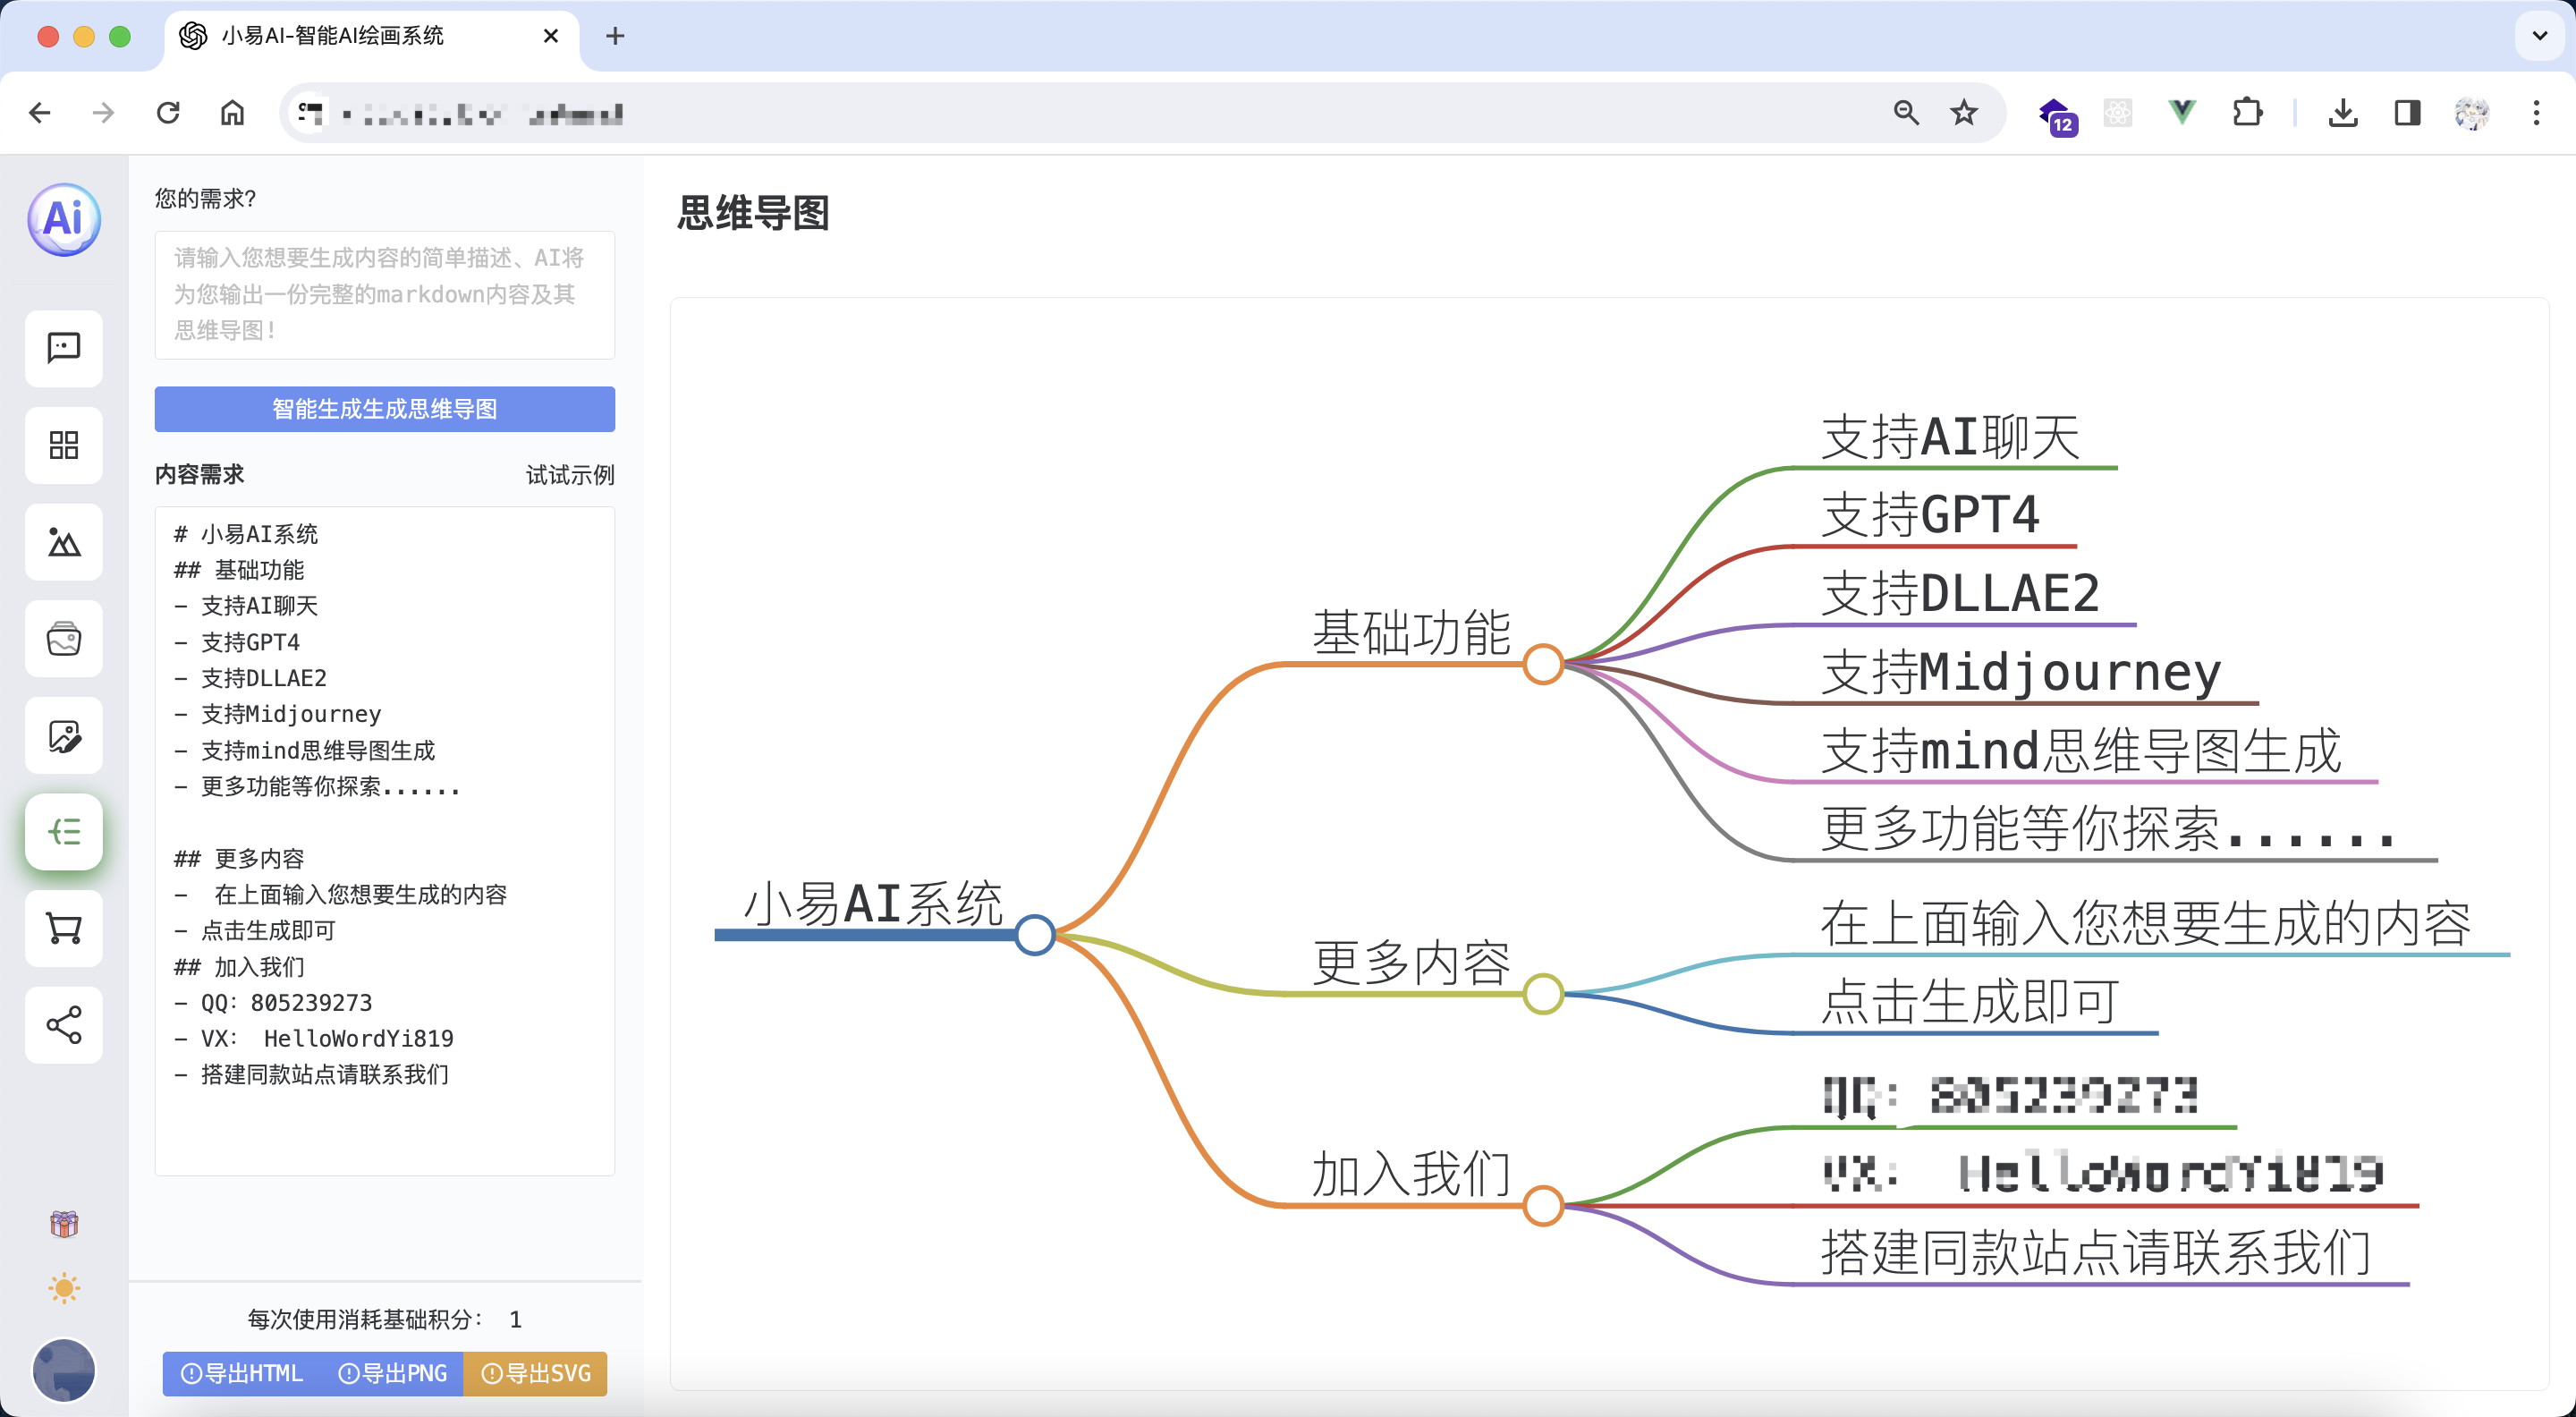Viewport: 2576px width, 1417px height.
Task: Open the Chrome three-dot menu
Action: point(2536,113)
